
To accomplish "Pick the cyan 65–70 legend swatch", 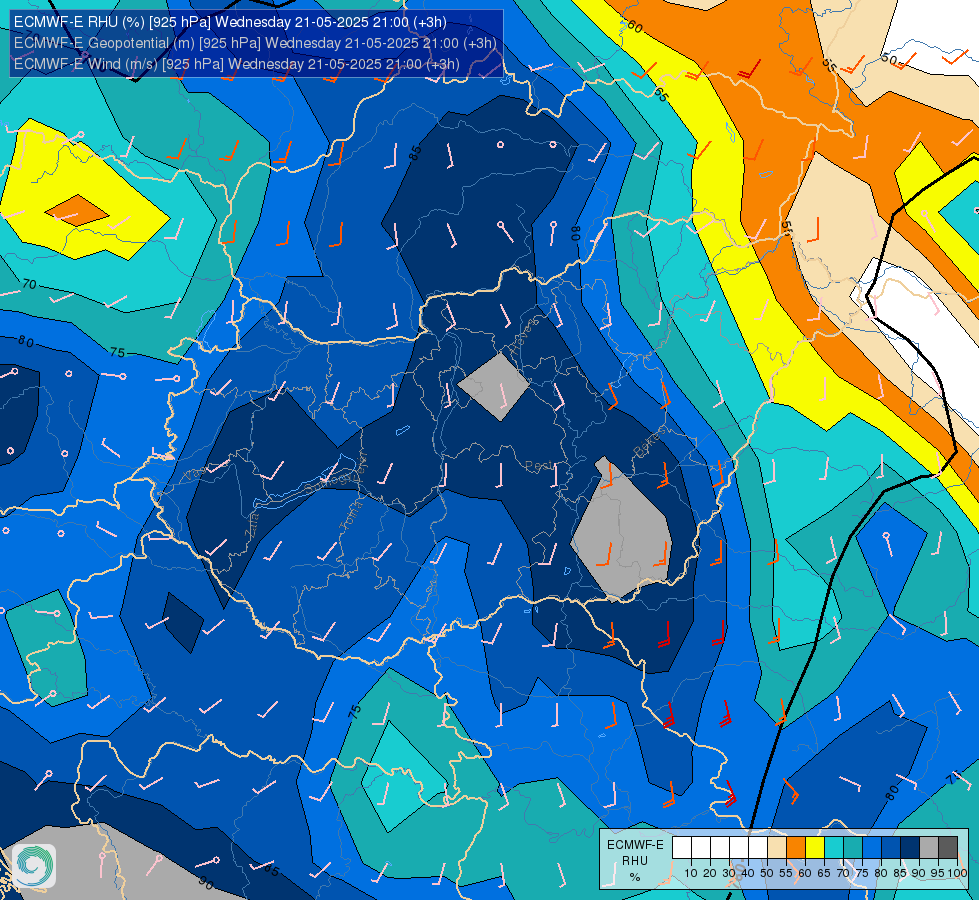I will click(x=834, y=848).
